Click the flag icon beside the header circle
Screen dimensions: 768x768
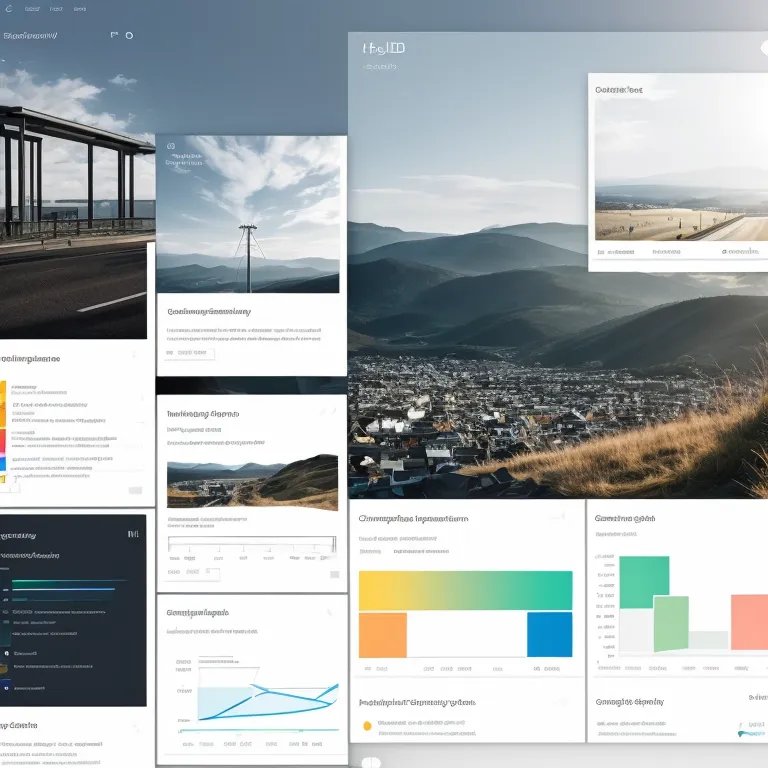(114, 35)
